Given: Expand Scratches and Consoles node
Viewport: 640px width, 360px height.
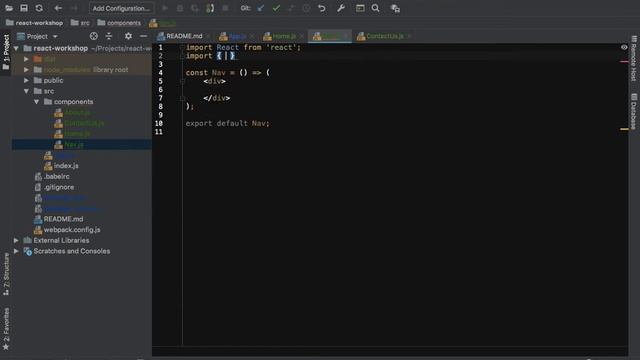Looking at the screenshot, I should coord(16,251).
